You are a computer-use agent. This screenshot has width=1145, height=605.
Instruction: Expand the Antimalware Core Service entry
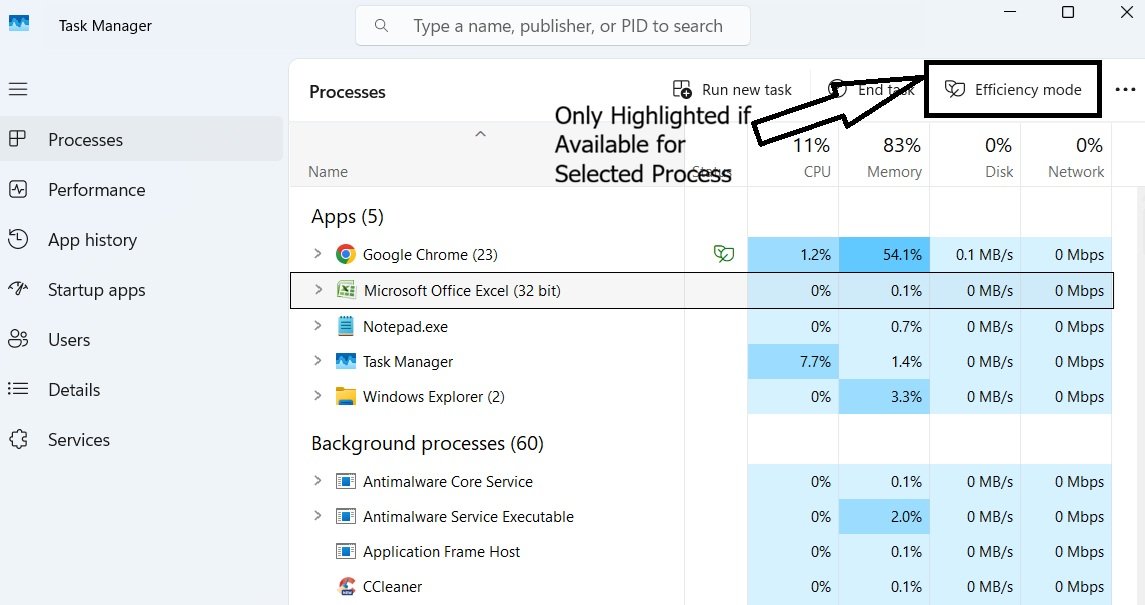318,480
